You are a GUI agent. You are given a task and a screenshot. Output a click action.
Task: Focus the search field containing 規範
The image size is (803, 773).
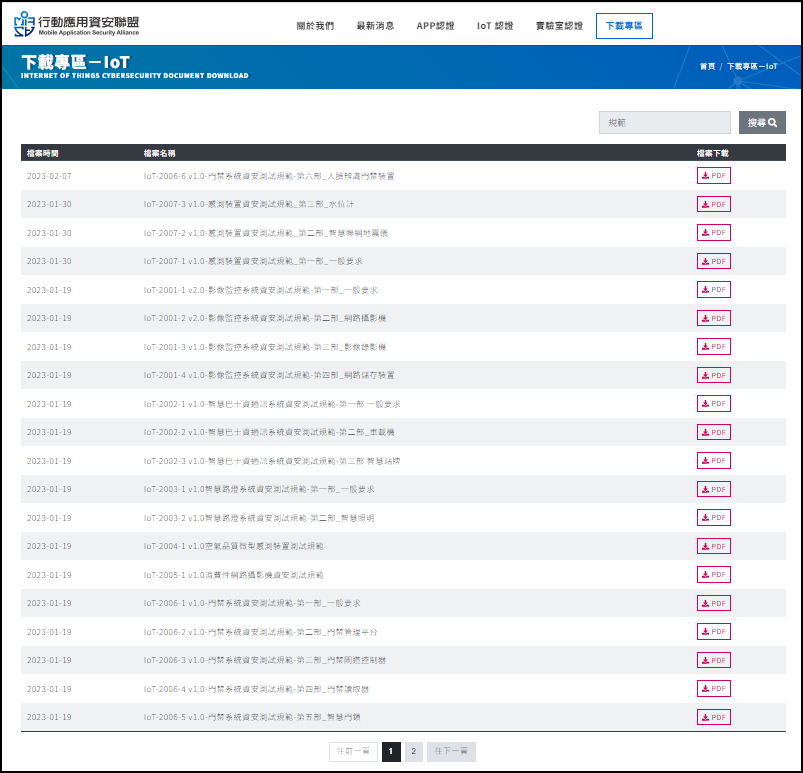click(665, 122)
